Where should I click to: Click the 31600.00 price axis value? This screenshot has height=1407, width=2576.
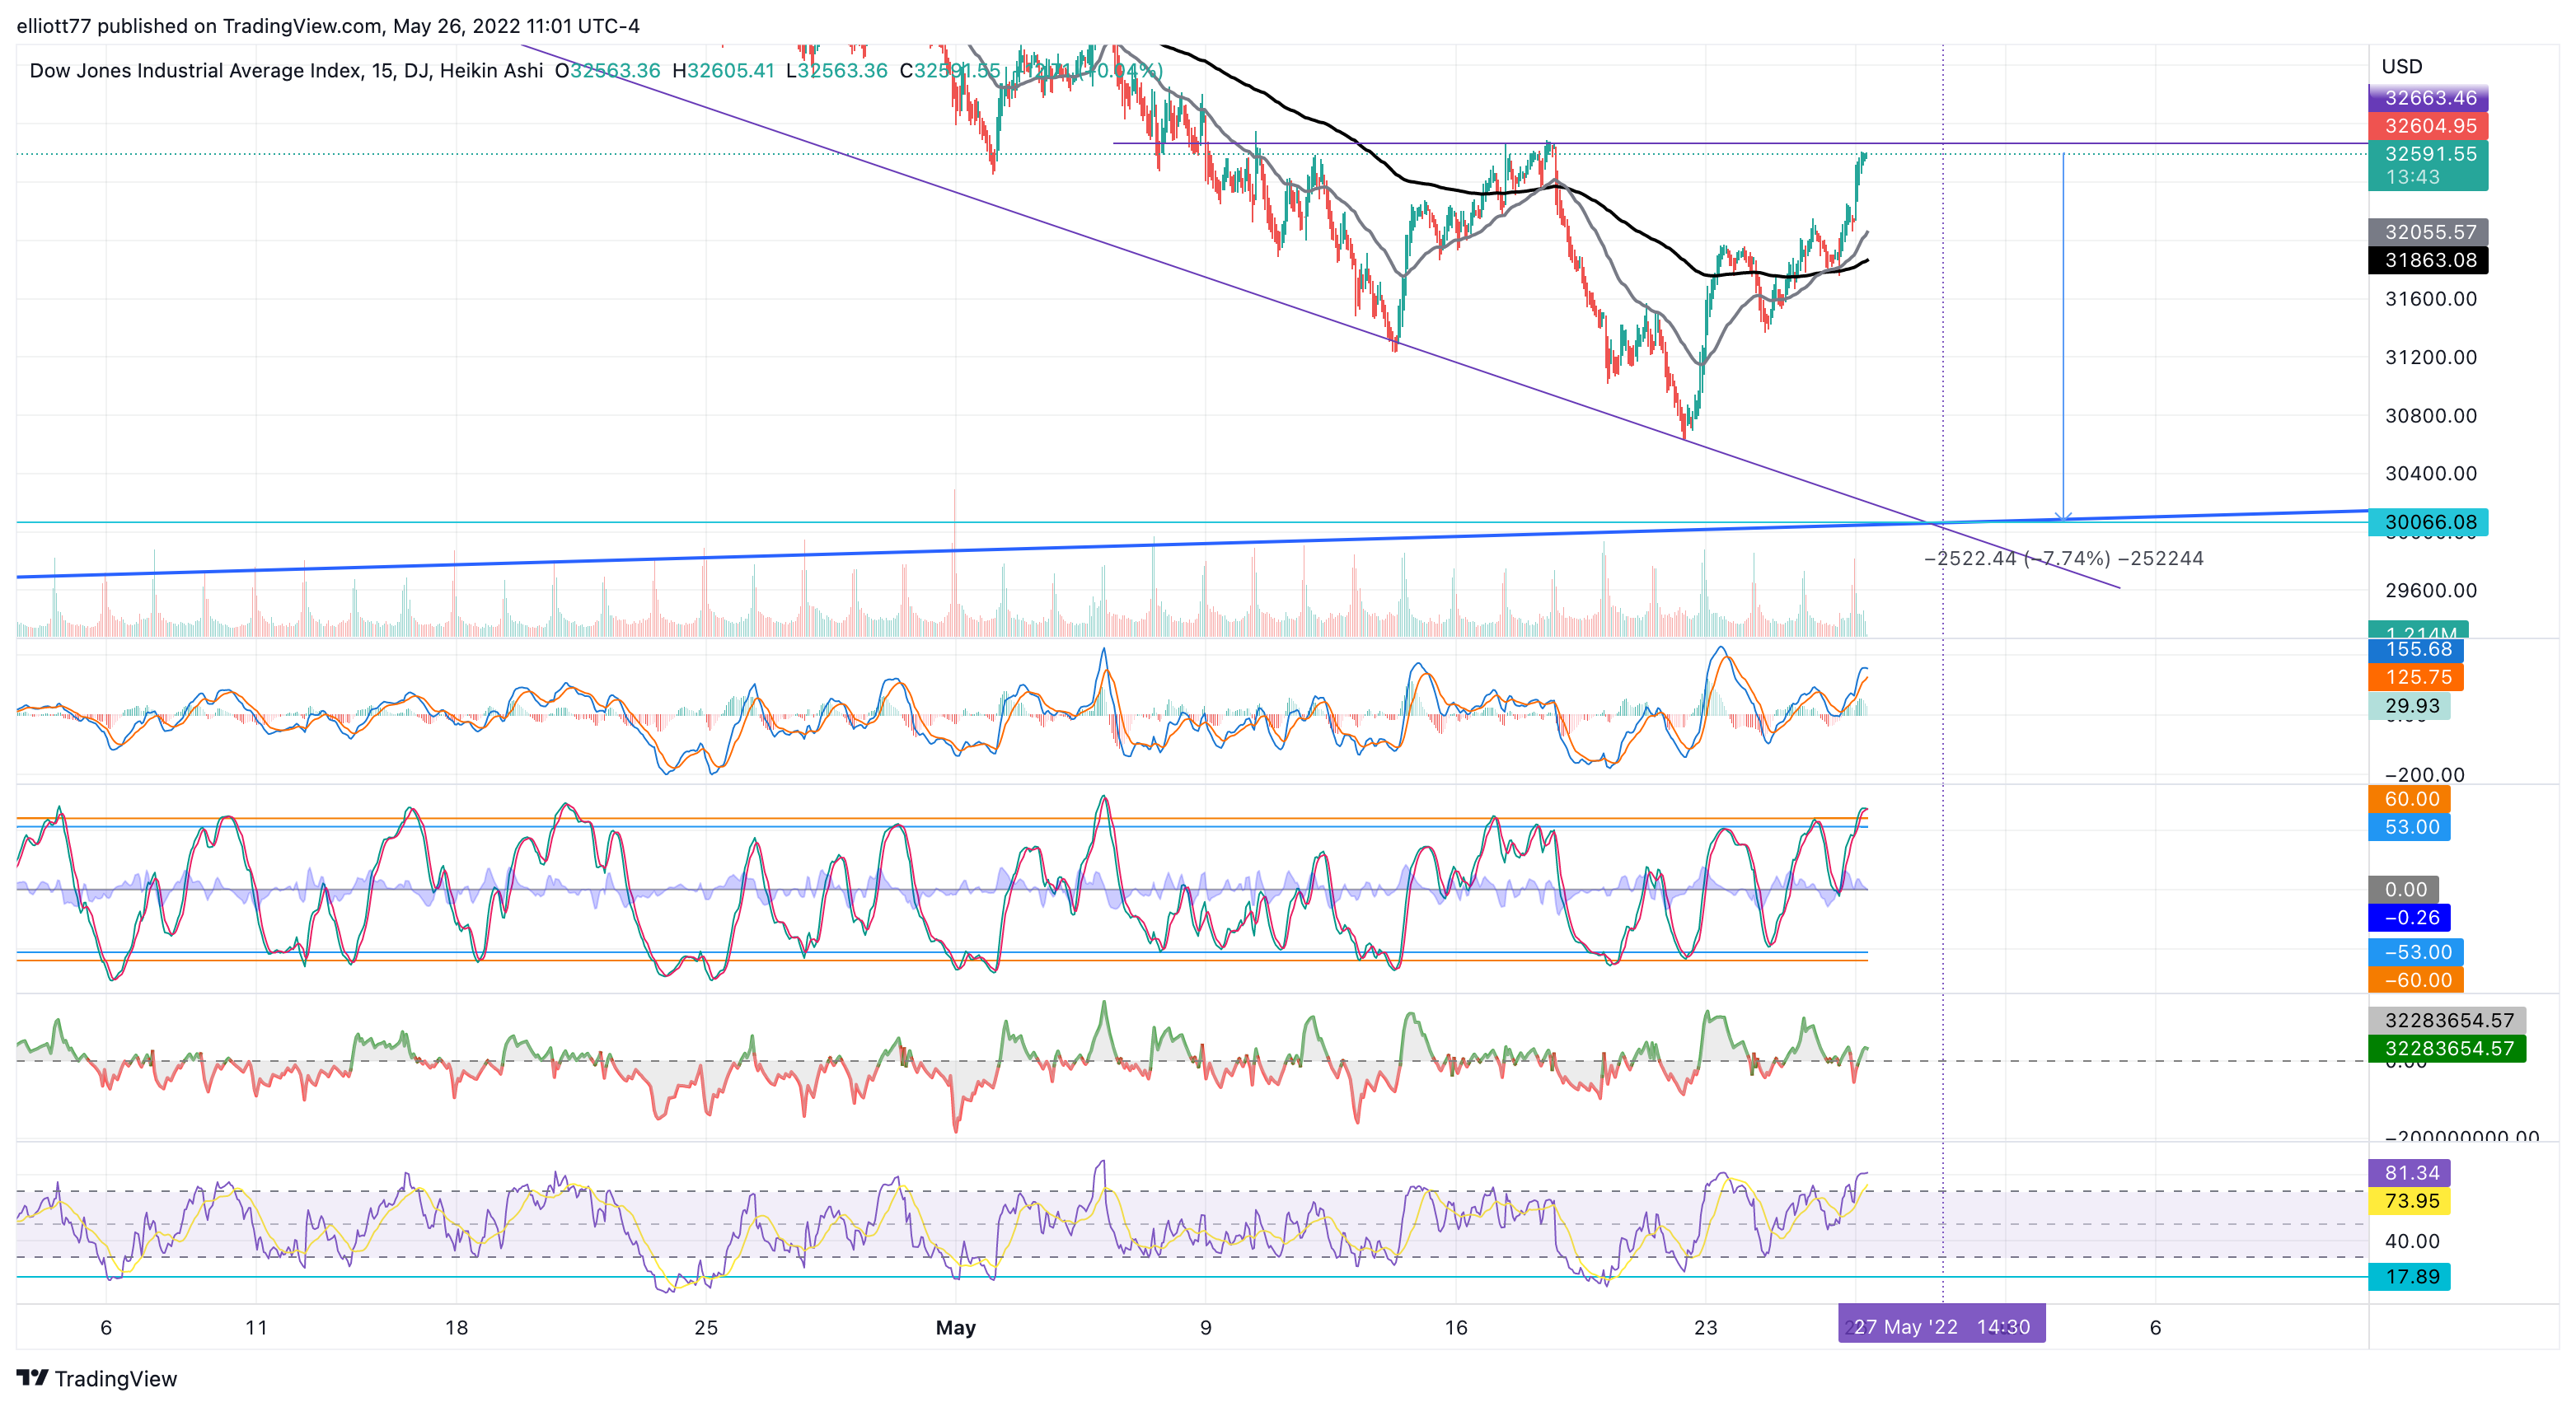(x=2431, y=299)
